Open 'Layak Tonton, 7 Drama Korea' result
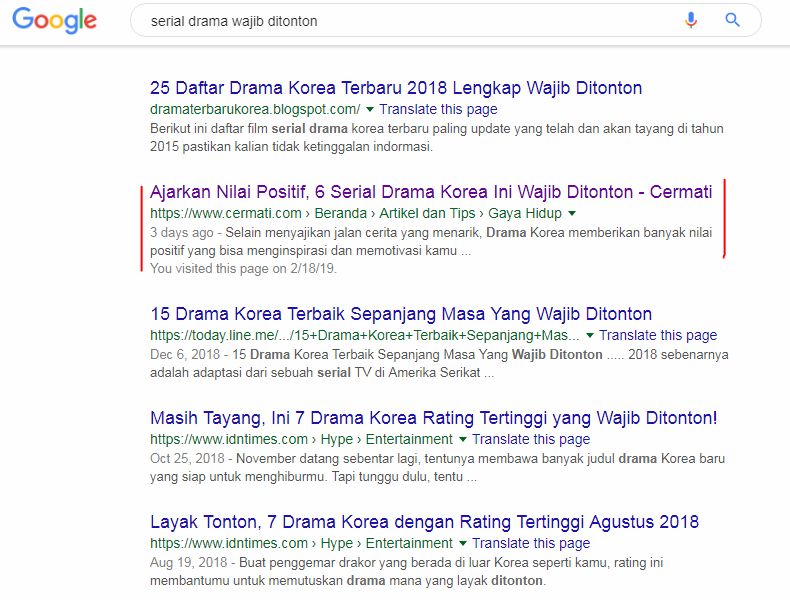Viewport: 790px width, 600px height. pos(424,522)
